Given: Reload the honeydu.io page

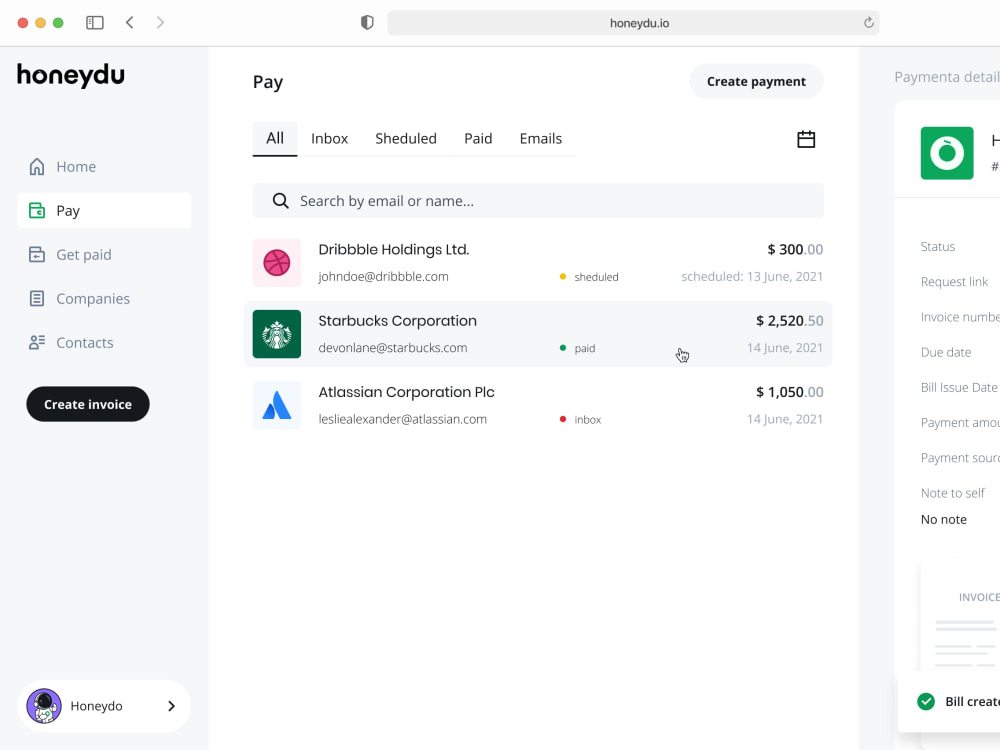Looking at the screenshot, I should click(x=869, y=23).
